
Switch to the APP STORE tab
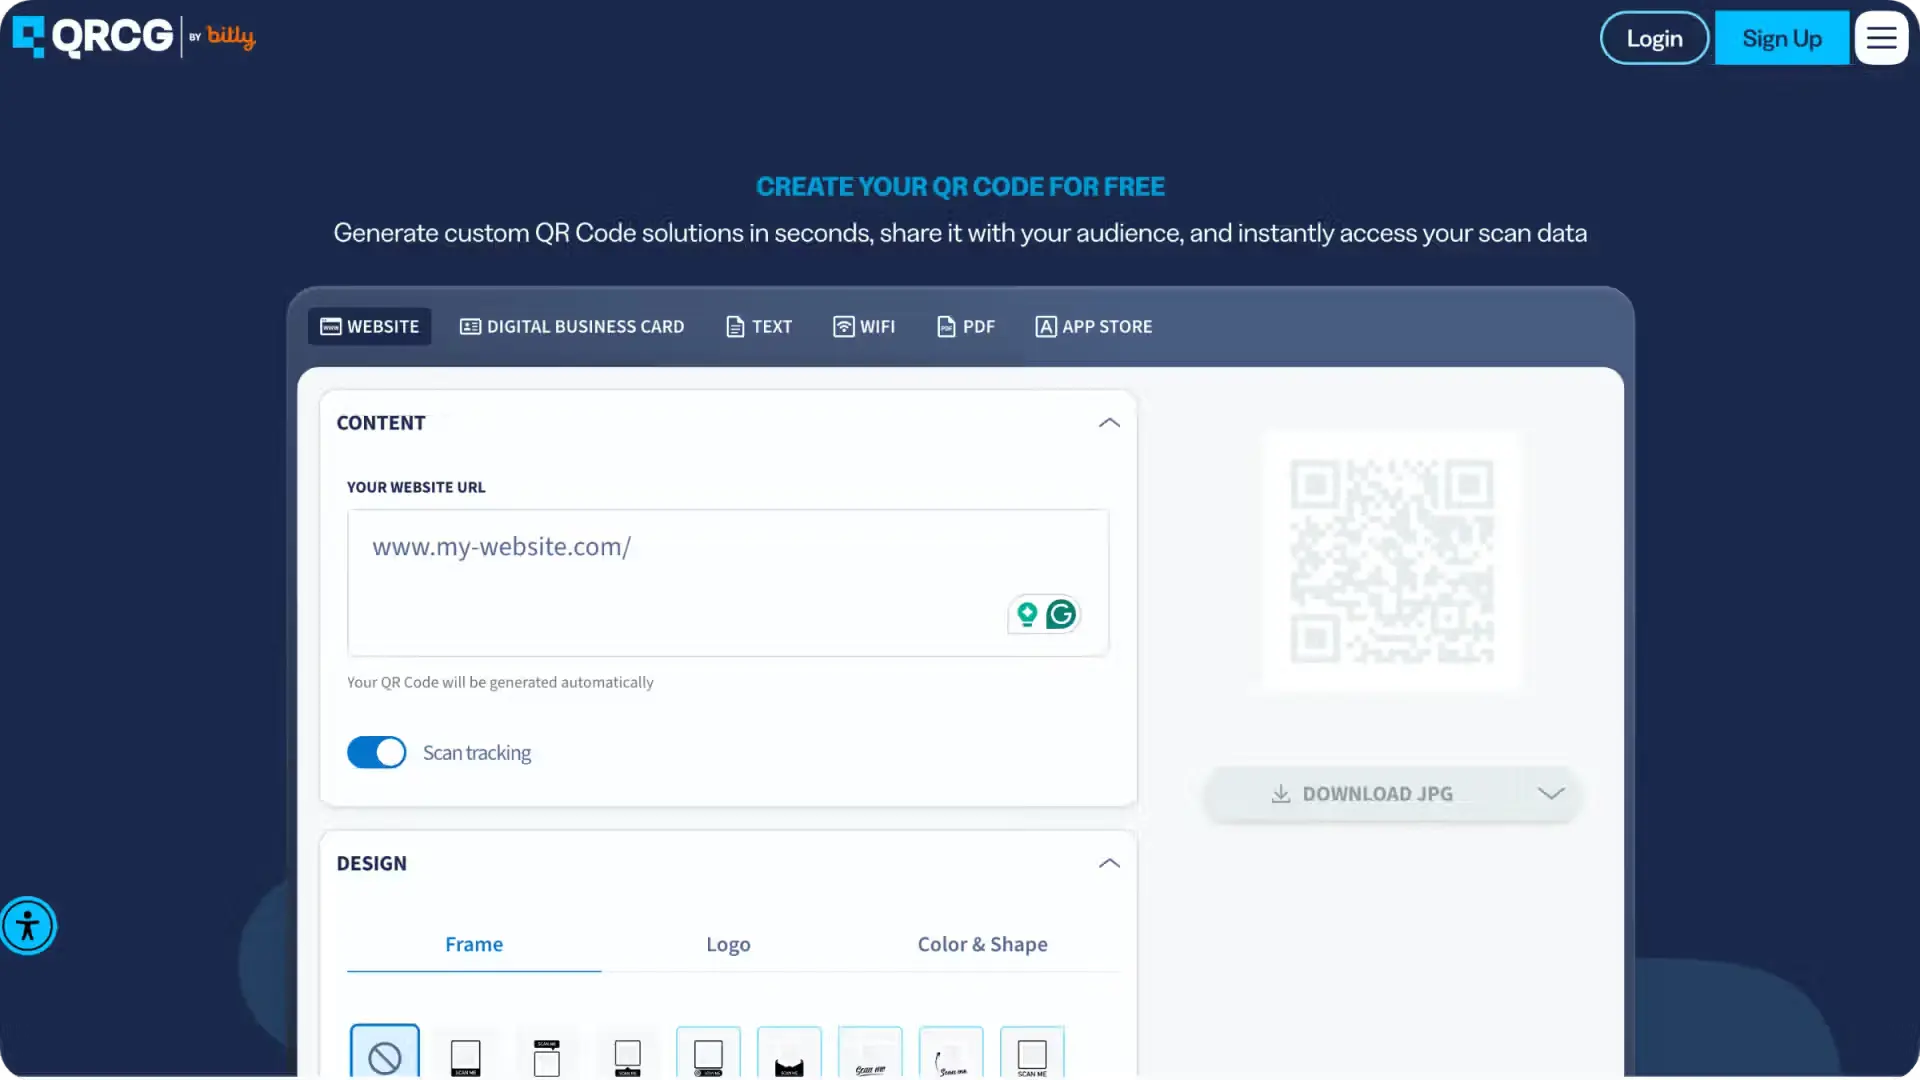[x=1094, y=327]
